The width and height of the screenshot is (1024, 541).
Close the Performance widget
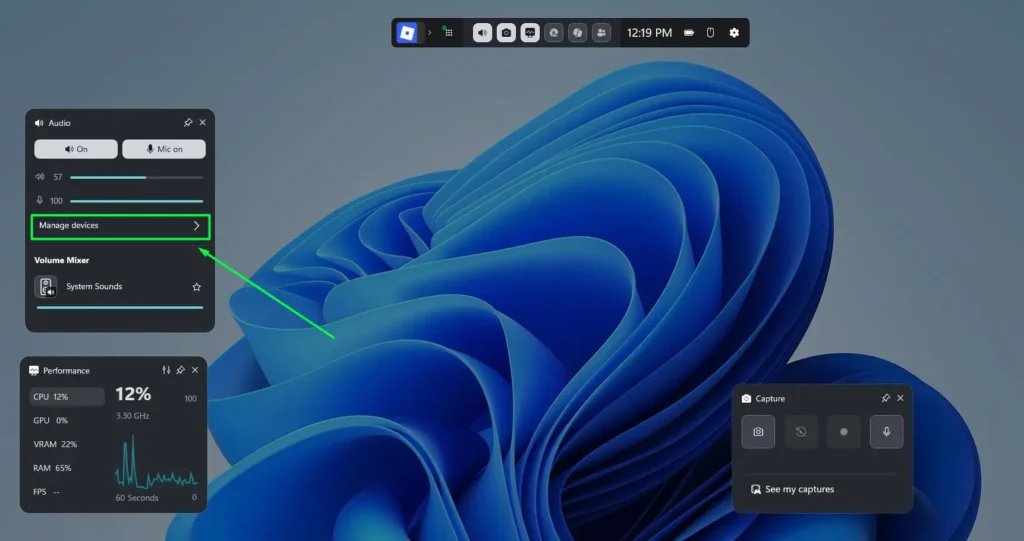(195, 370)
